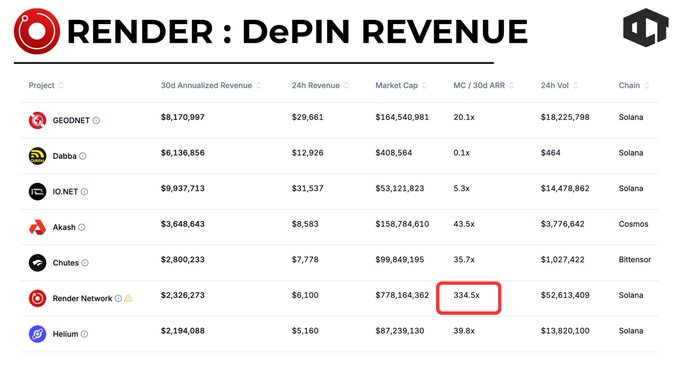Sort table by Project column arrows
Screen dimensions: 679x382
click(x=61, y=85)
